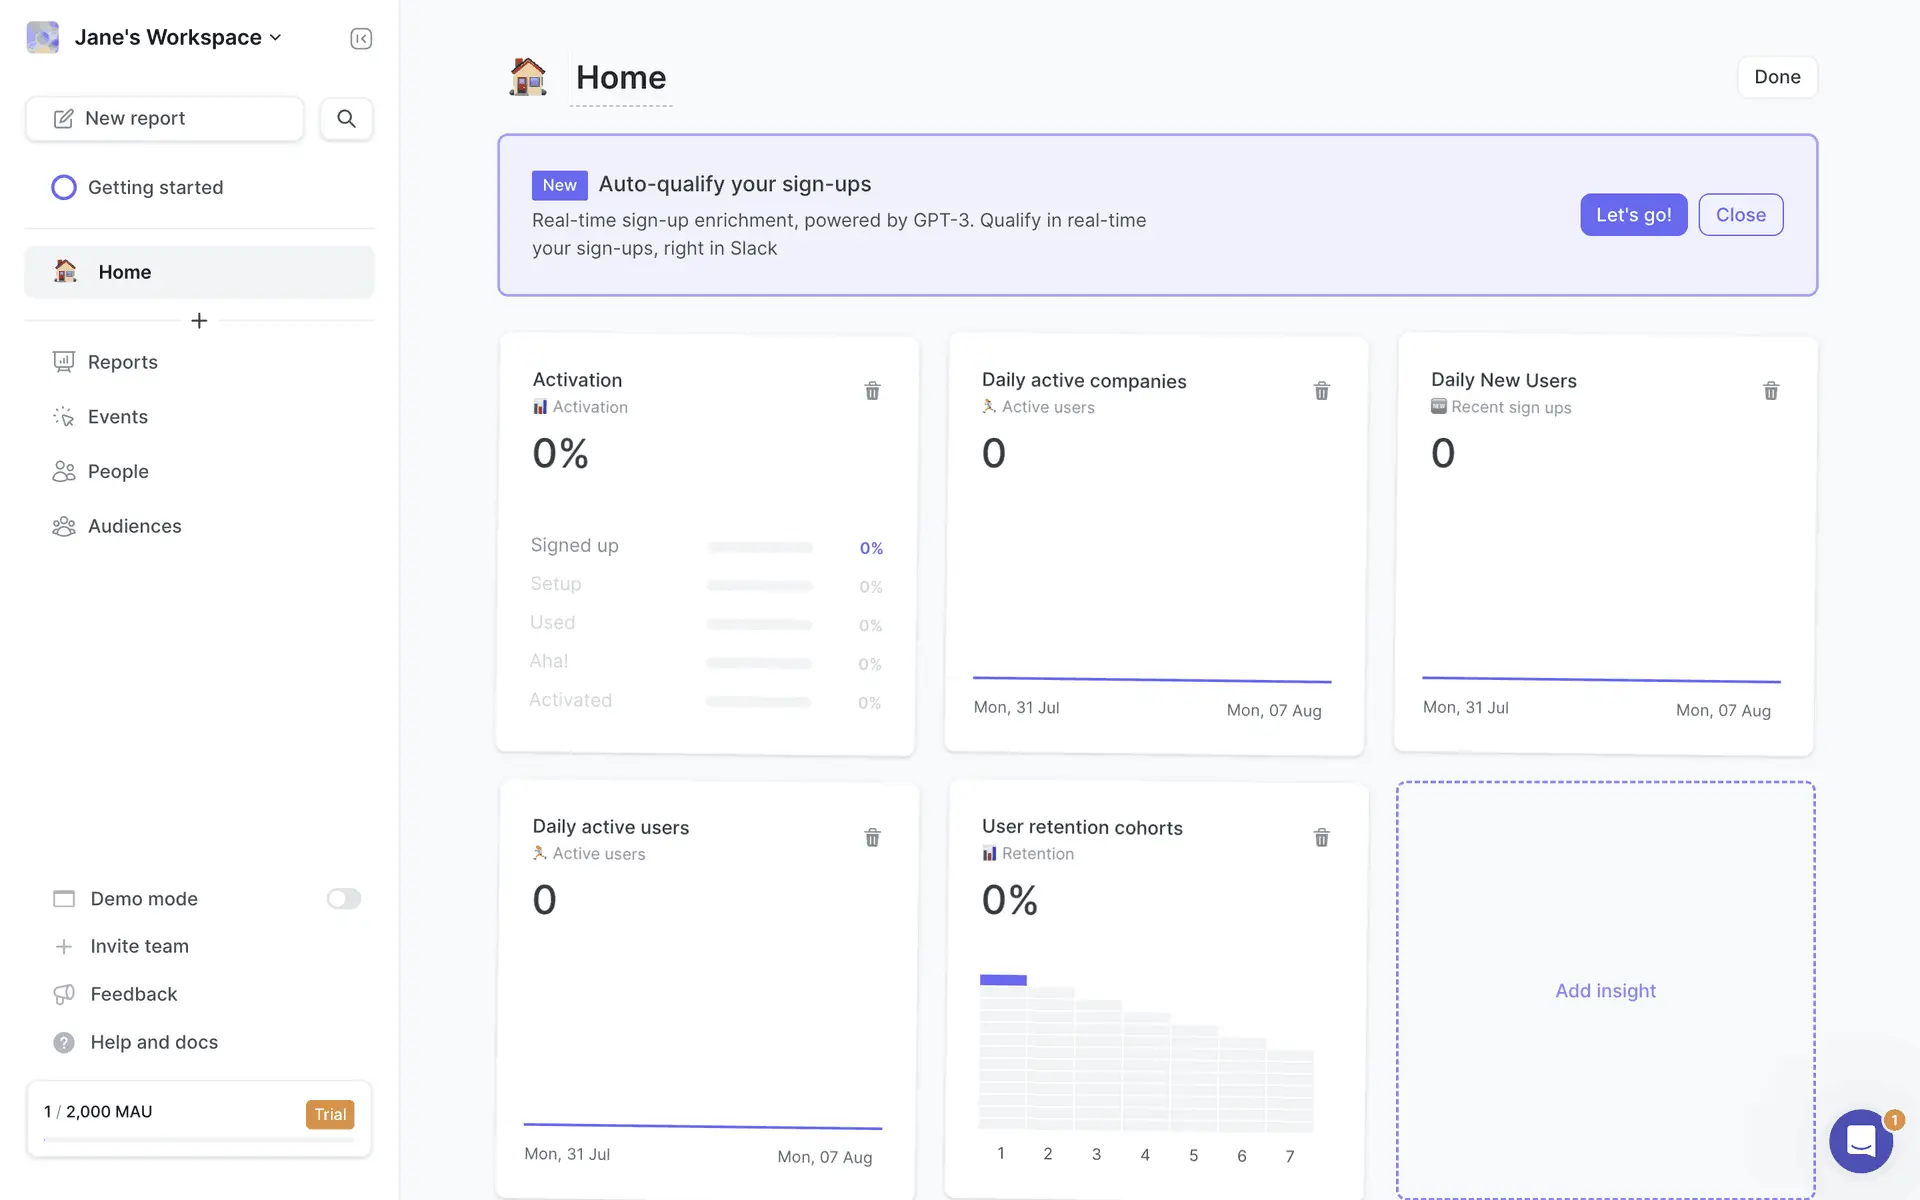Delete the Activation insight card
Screen dimensions: 1920x1200
click(x=872, y=391)
